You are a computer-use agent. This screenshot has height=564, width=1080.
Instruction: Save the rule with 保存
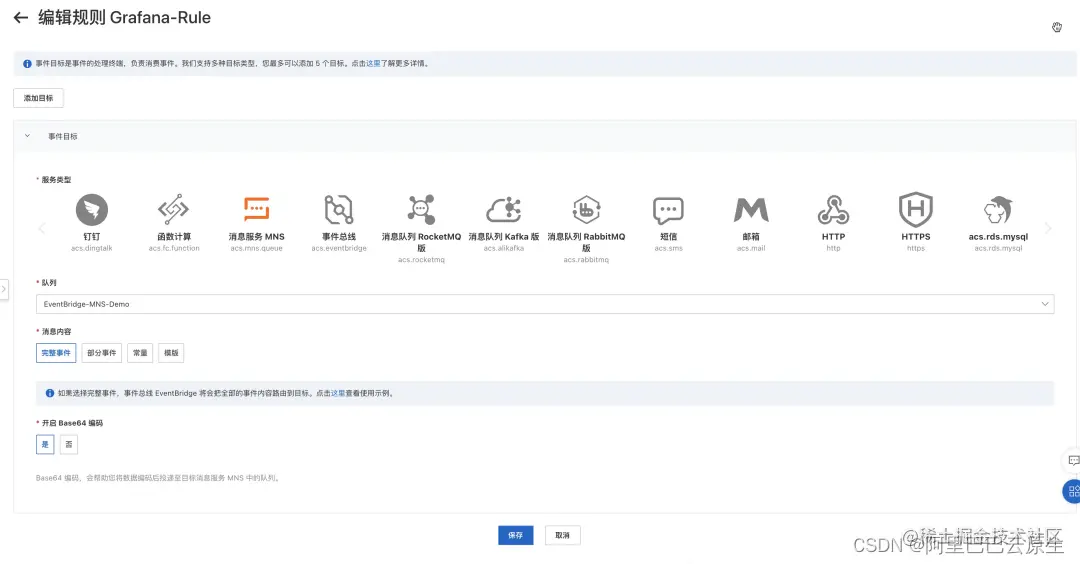click(515, 535)
